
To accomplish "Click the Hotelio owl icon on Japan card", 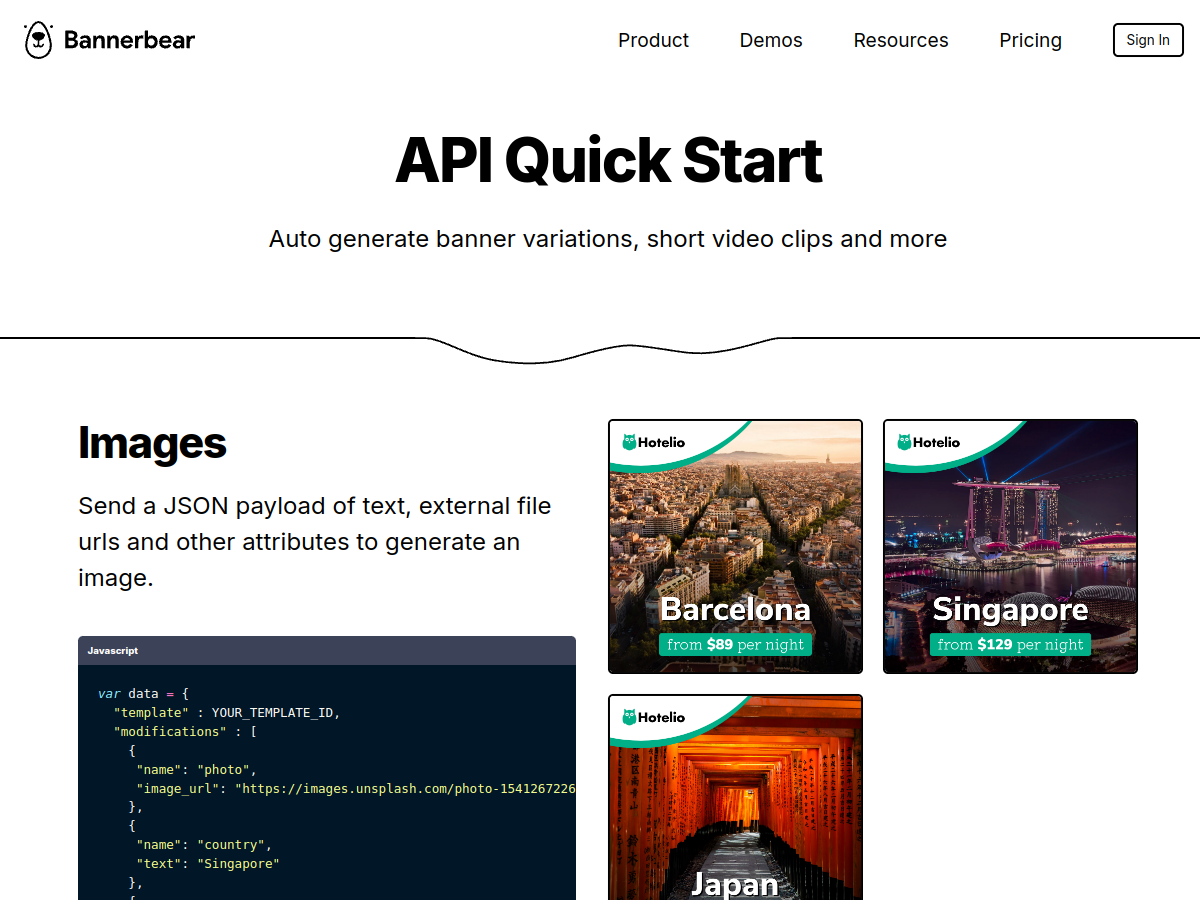I will pos(630,717).
